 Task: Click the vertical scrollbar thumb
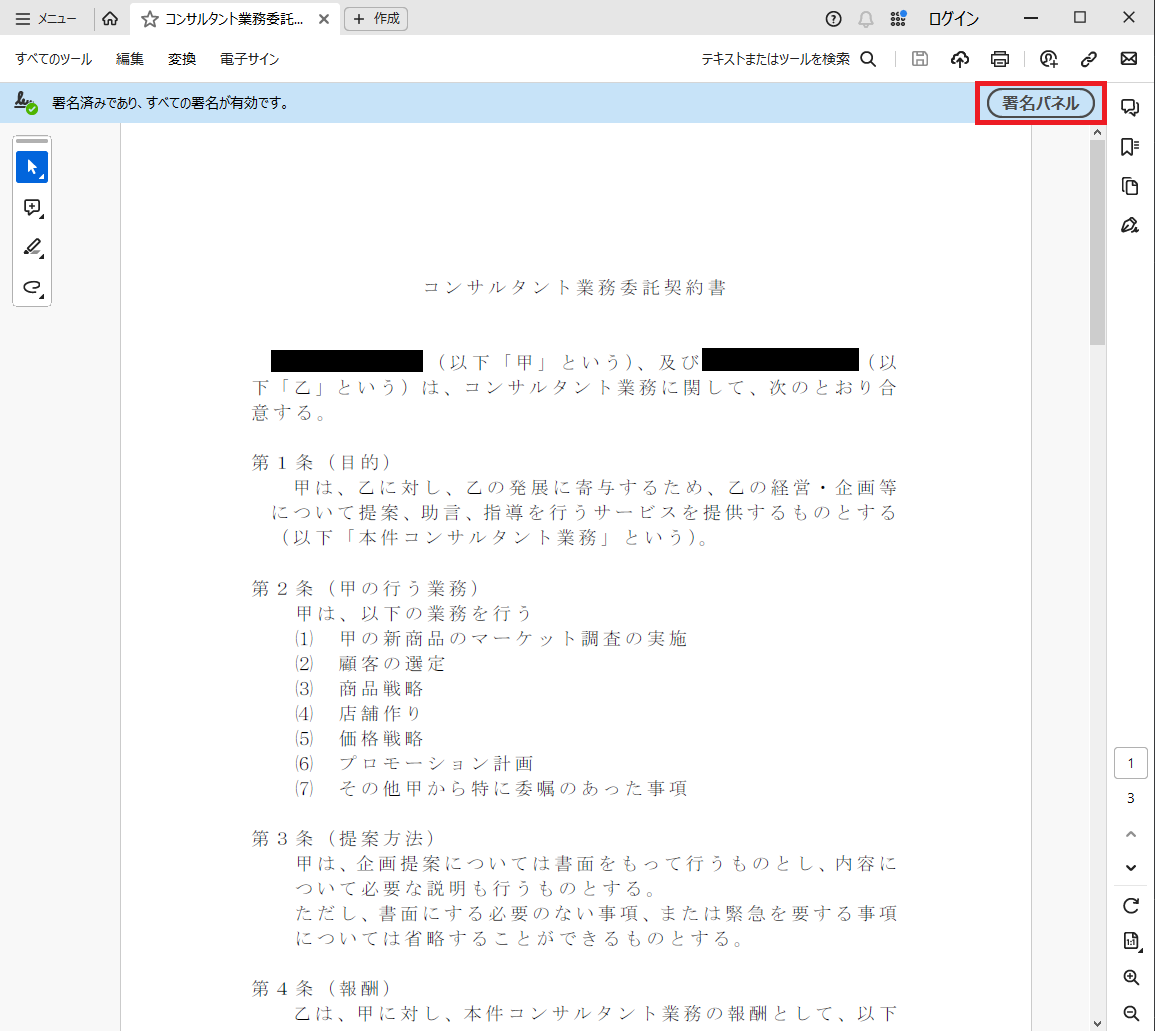coord(1097,240)
